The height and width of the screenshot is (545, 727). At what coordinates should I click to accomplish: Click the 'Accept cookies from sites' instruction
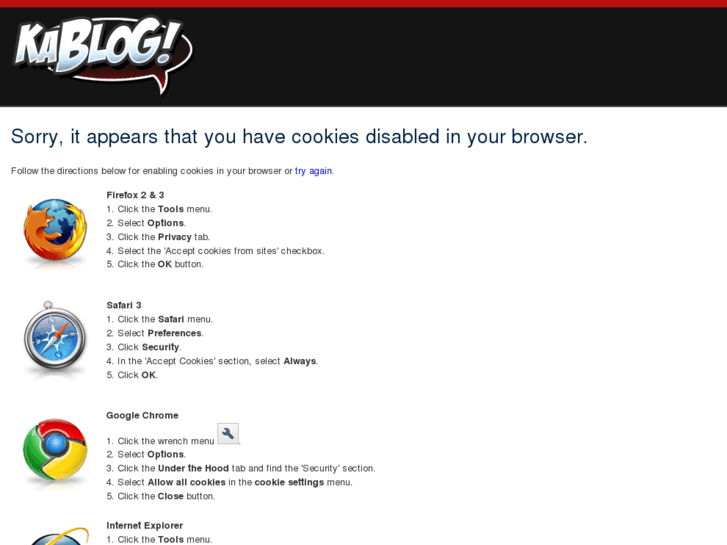[x=215, y=251]
